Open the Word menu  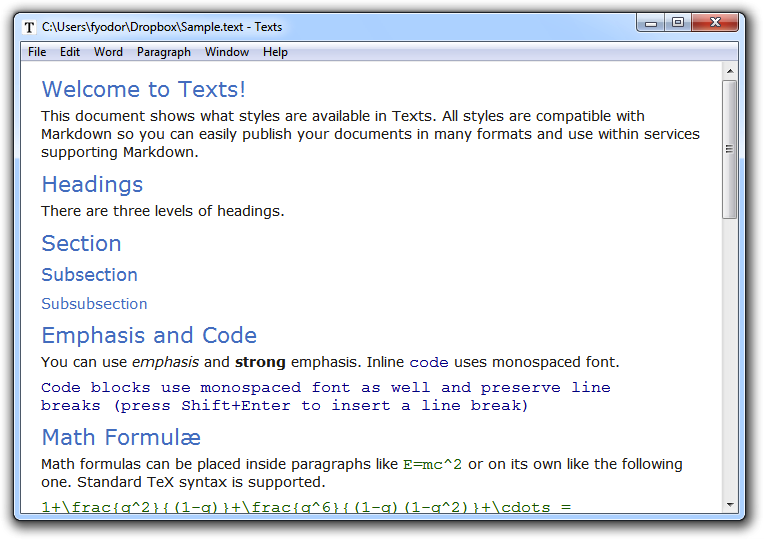tap(108, 52)
